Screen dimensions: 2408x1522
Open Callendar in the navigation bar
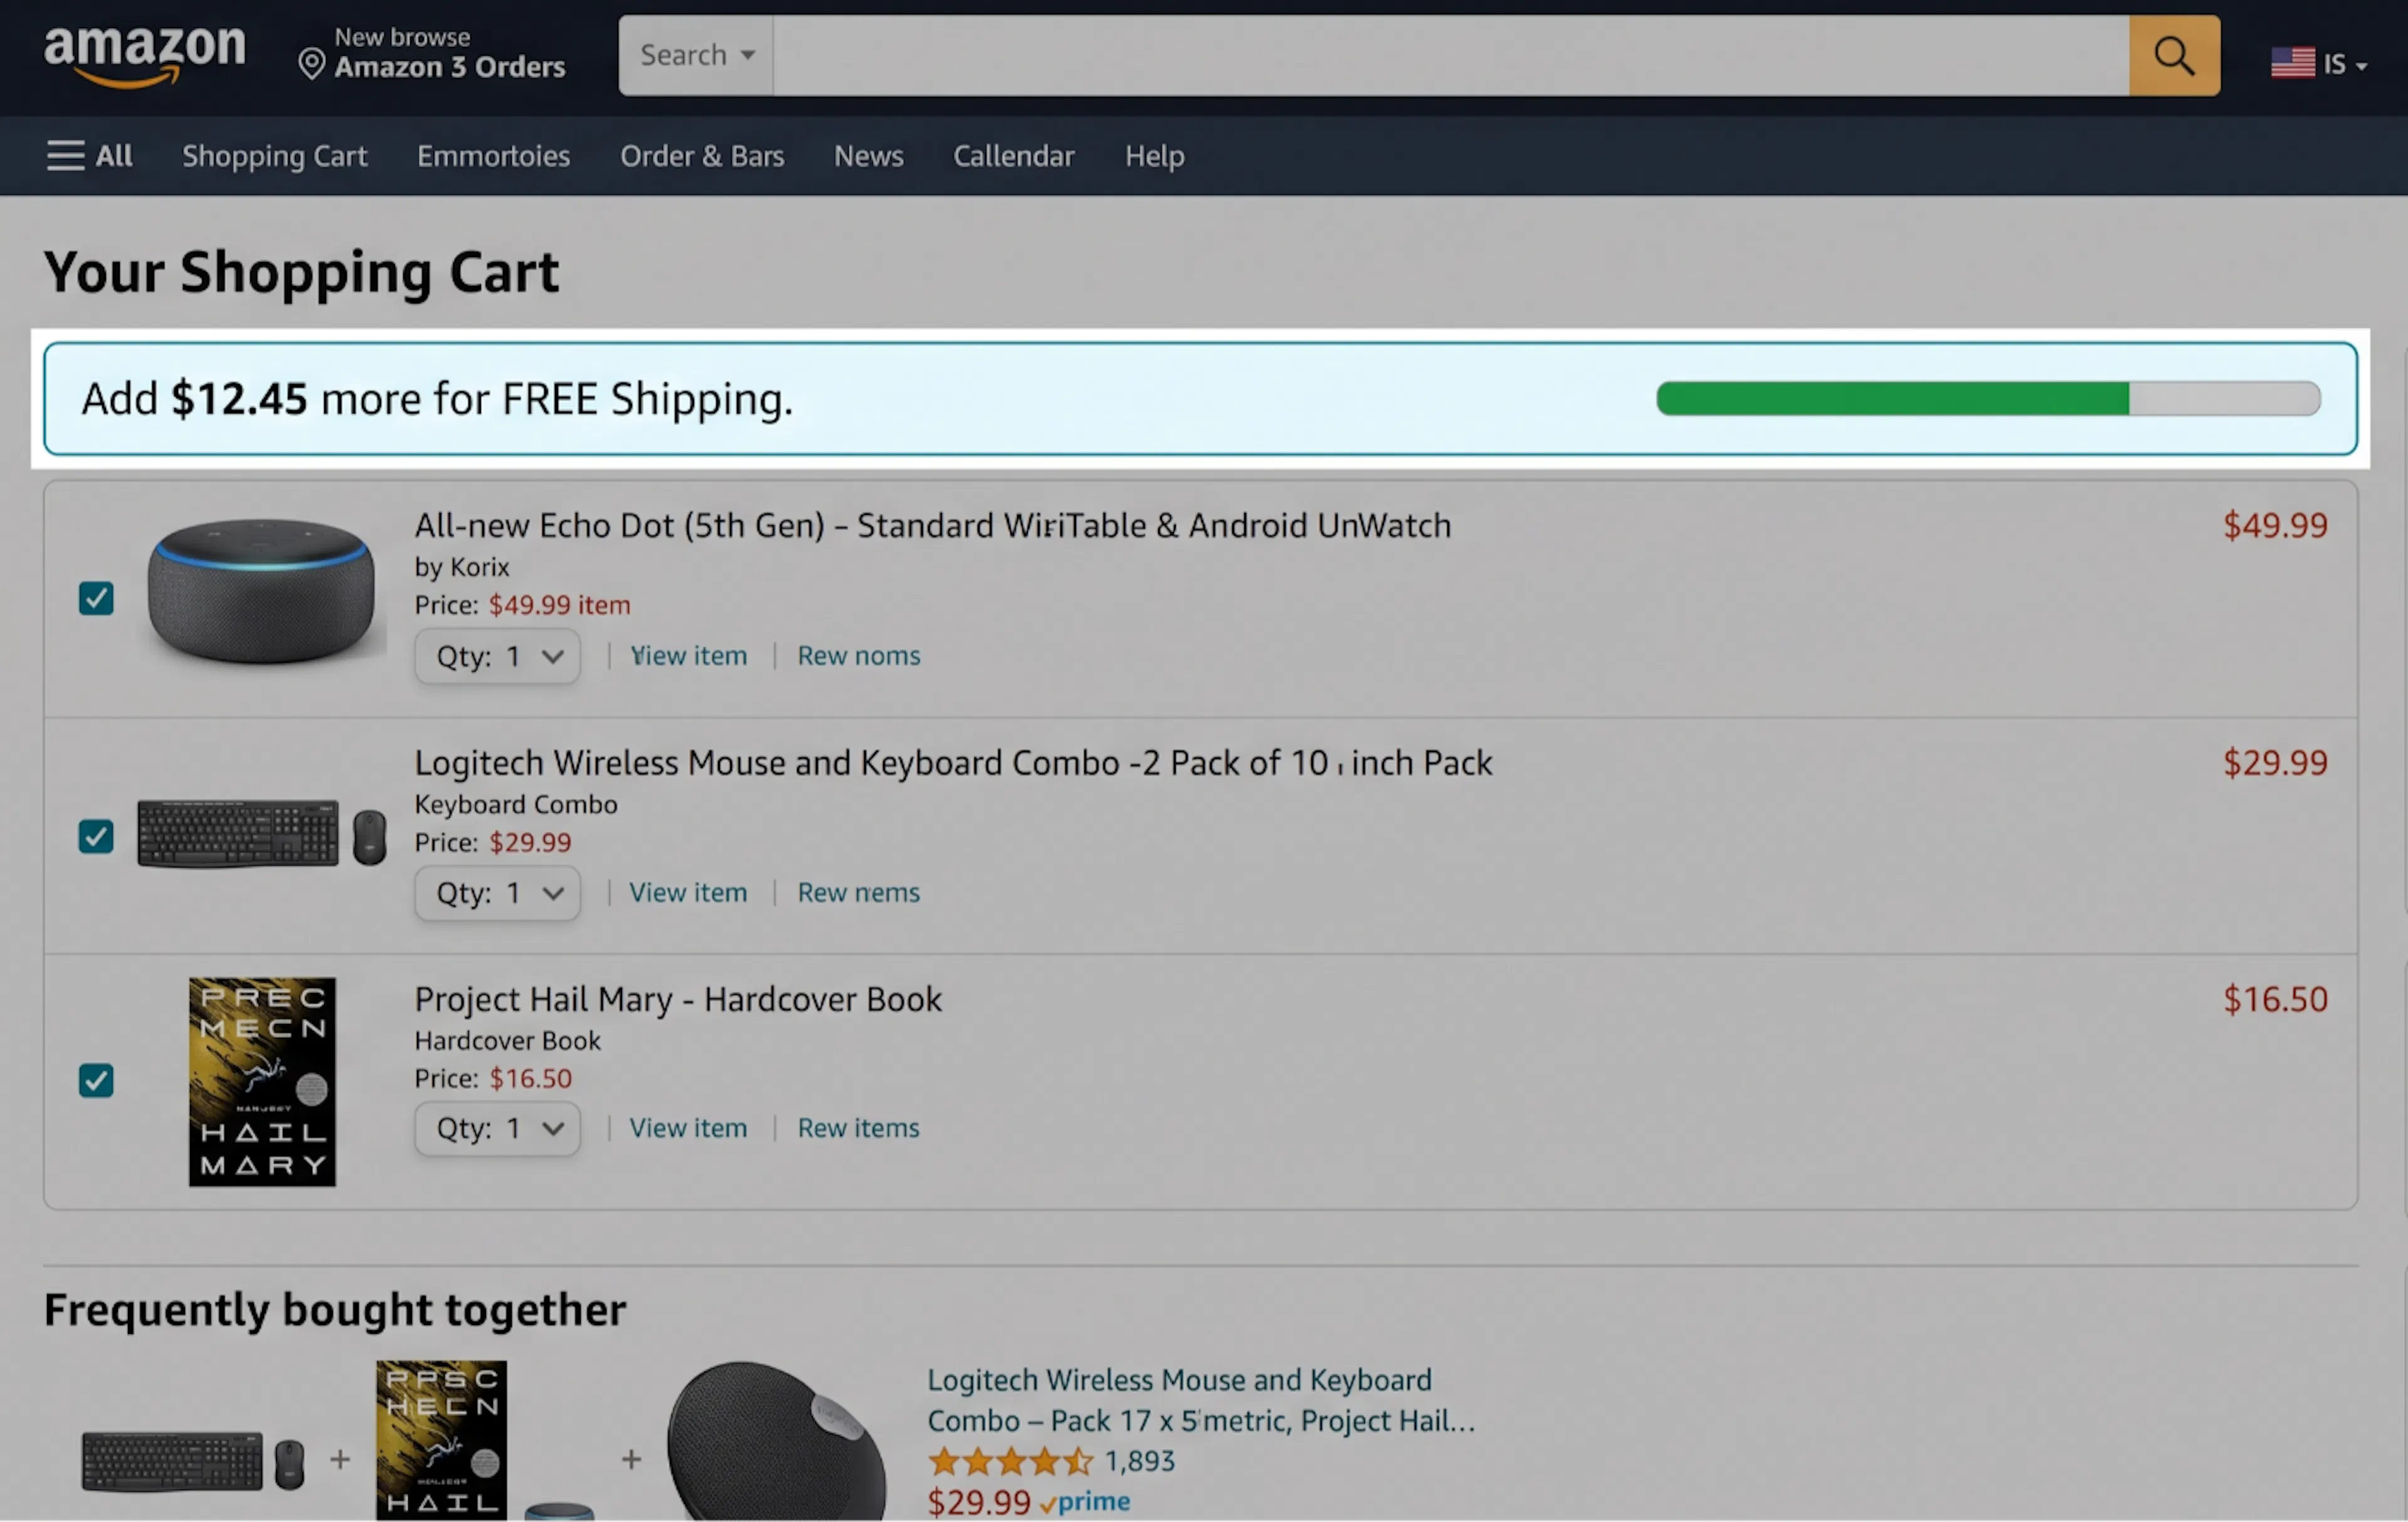click(1014, 156)
